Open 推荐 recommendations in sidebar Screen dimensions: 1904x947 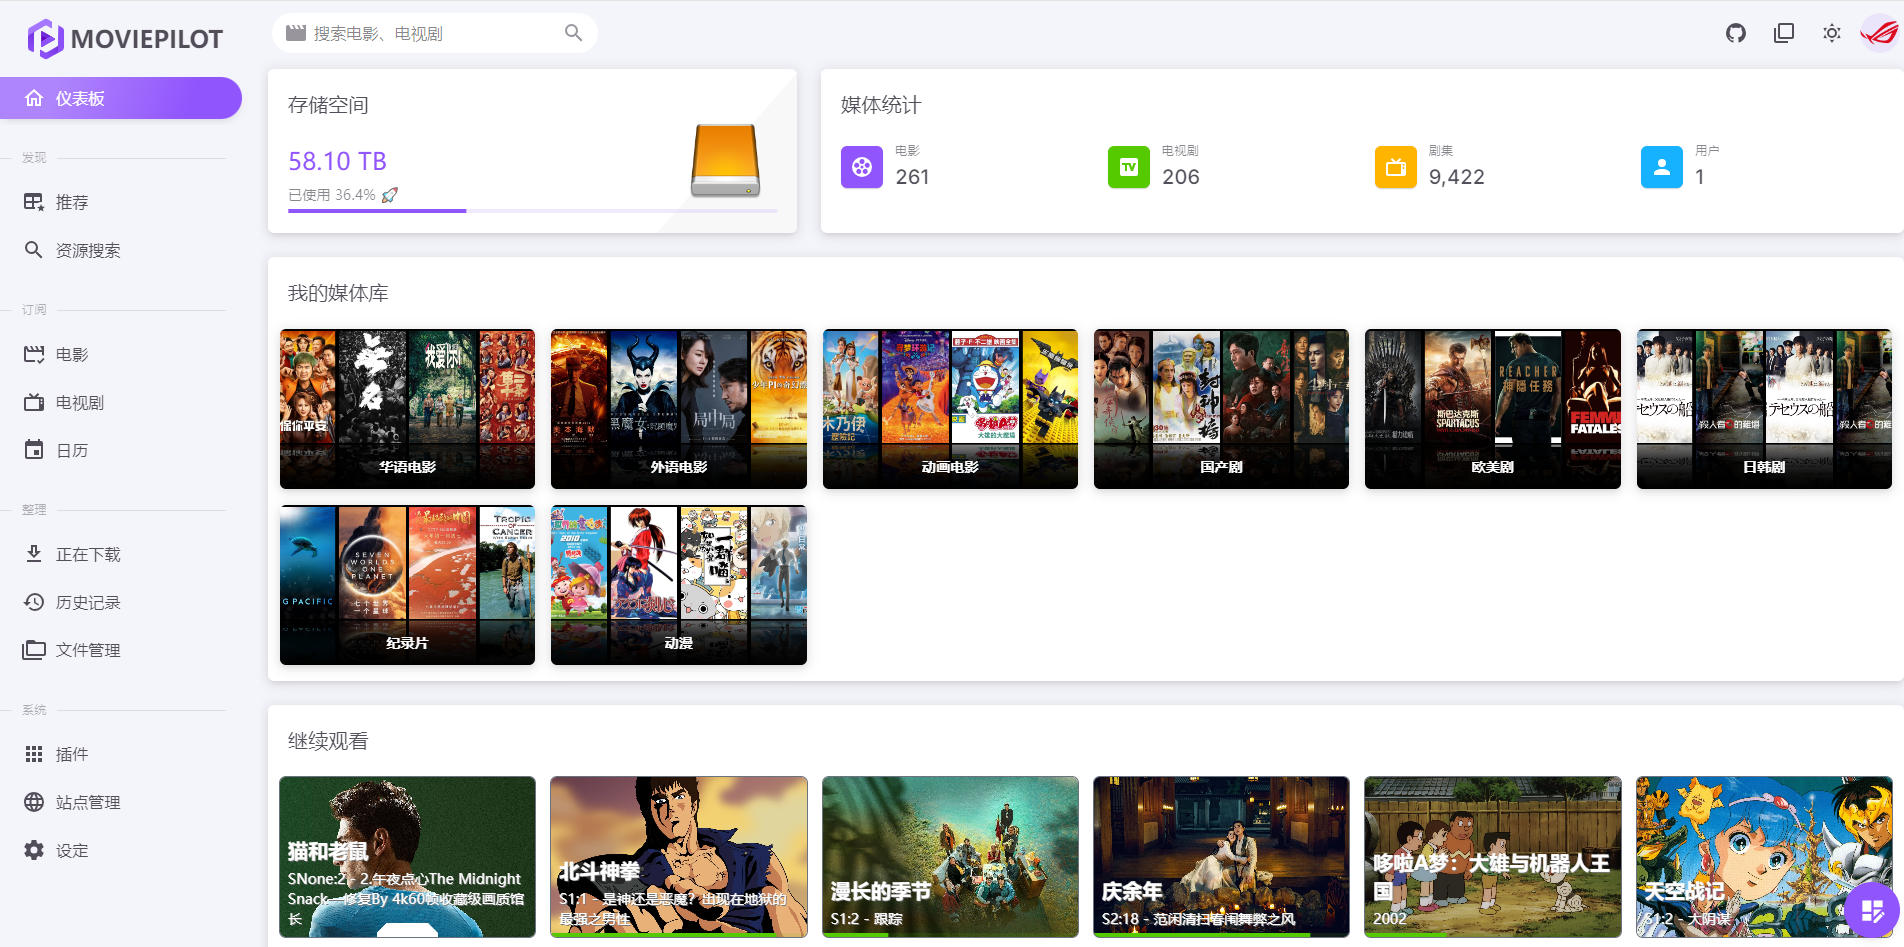pyautogui.click(x=120, y=202)
